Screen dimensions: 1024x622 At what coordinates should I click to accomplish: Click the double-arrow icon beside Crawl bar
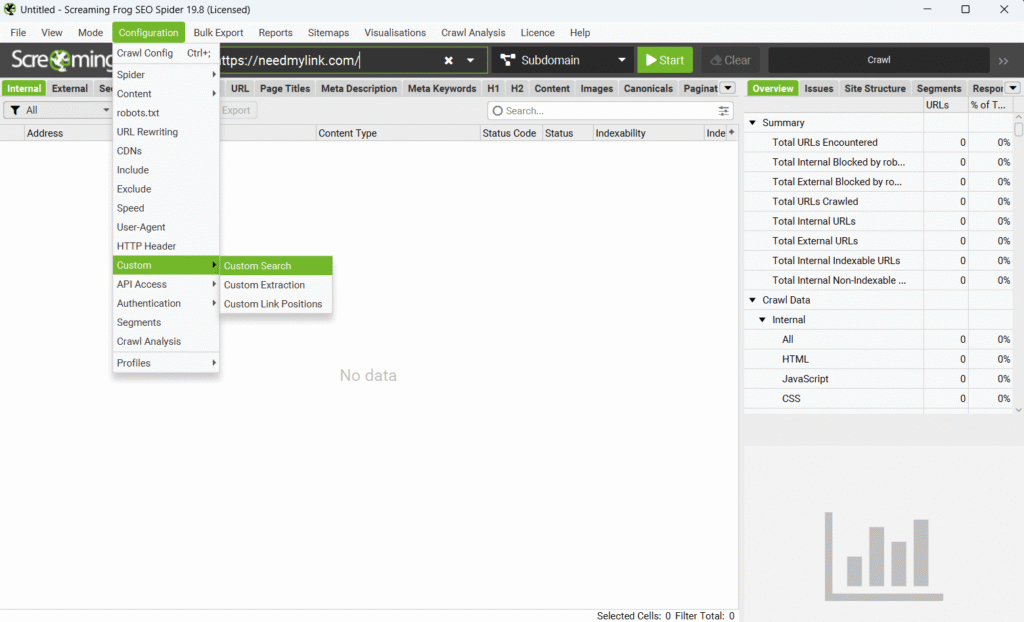tap(1003, 60)
